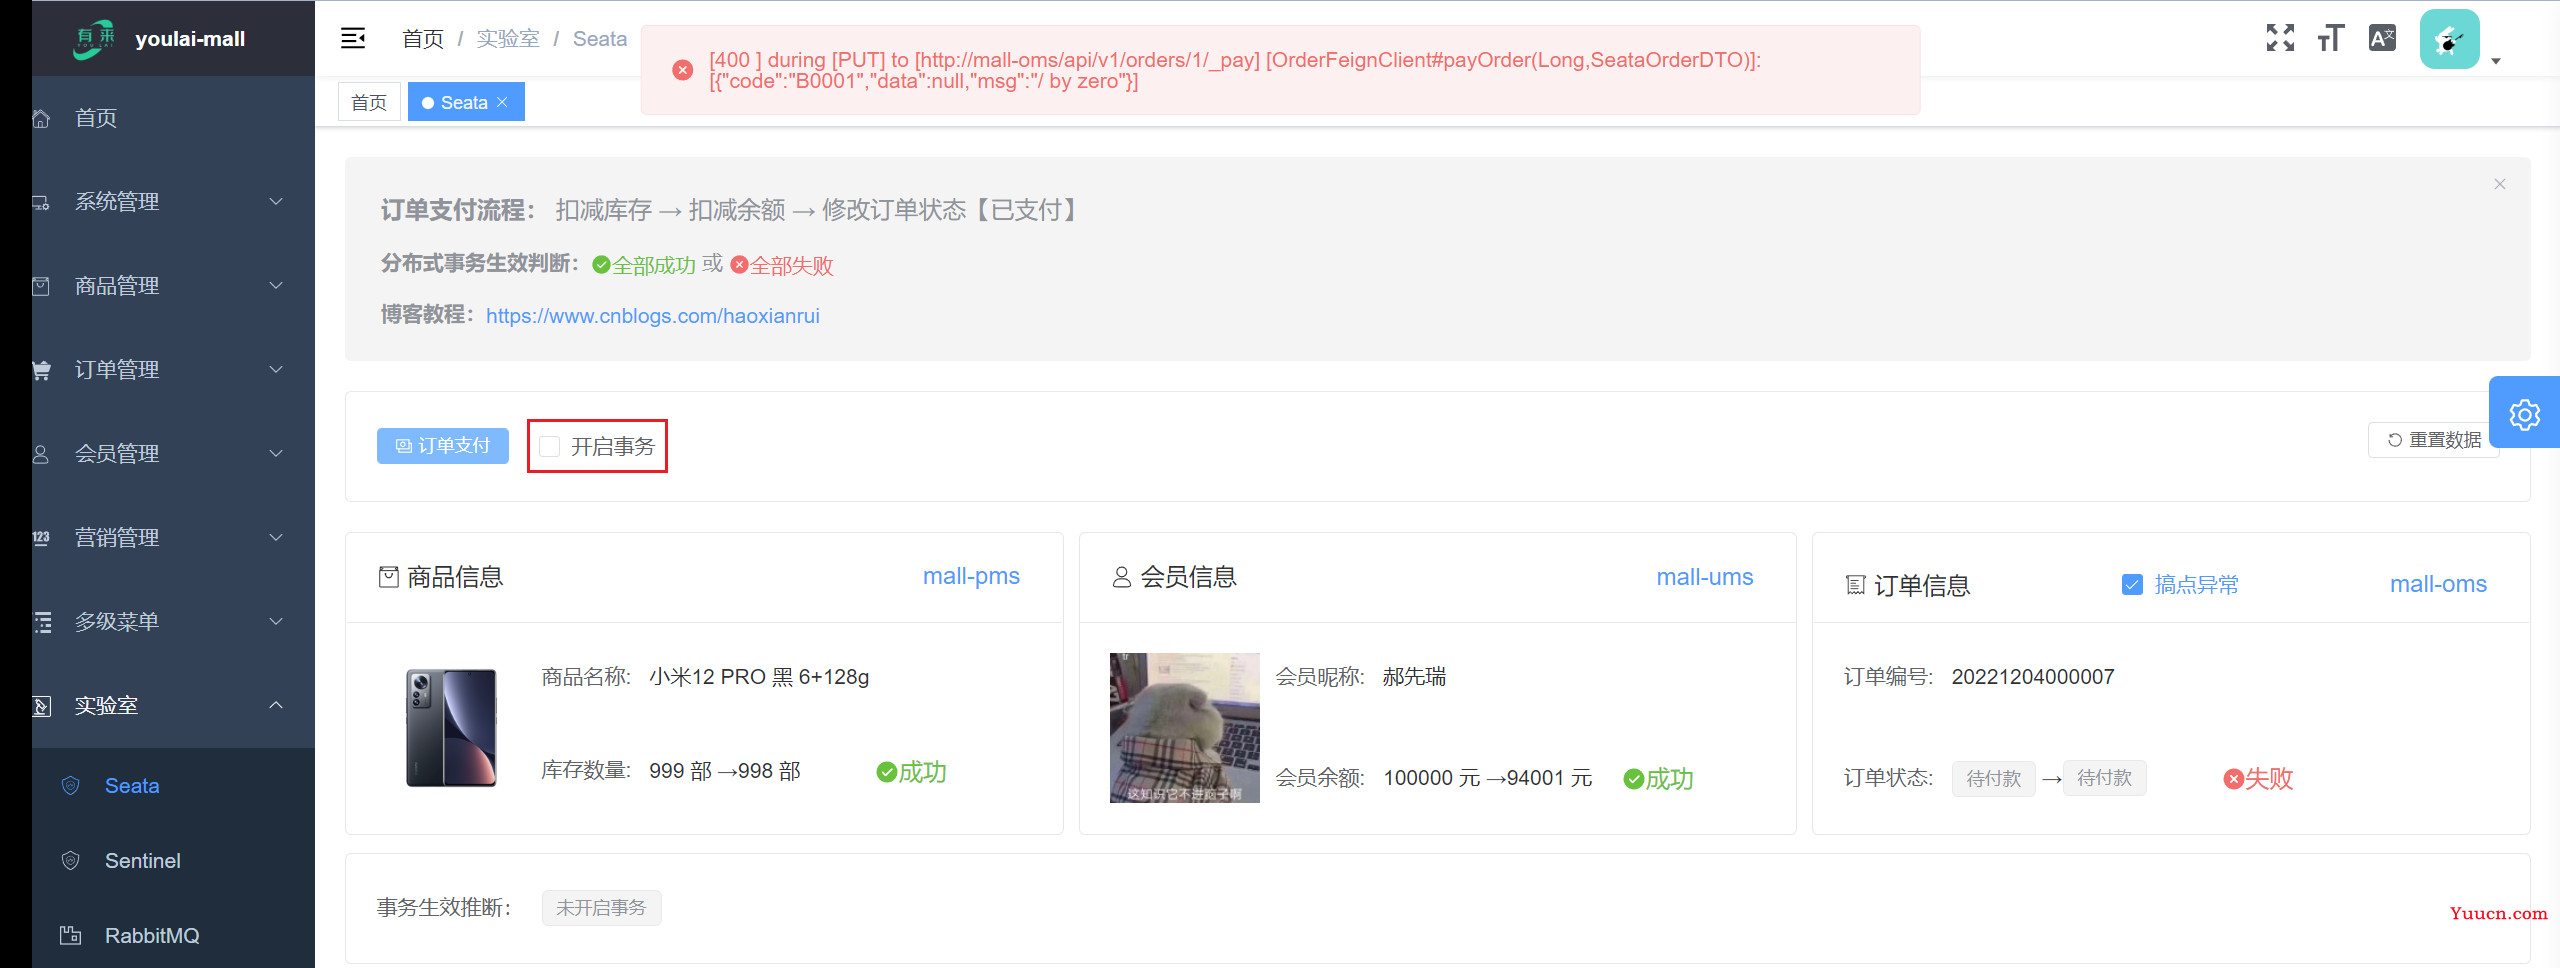Switch to the Seata page tab

466,102
